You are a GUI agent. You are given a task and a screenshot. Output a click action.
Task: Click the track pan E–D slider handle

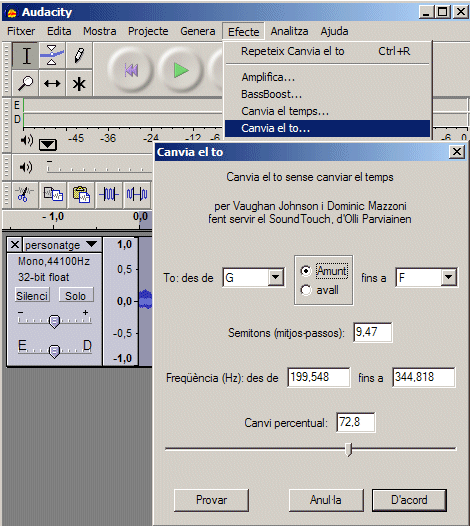pyautogui.click(x=54, y=352)
